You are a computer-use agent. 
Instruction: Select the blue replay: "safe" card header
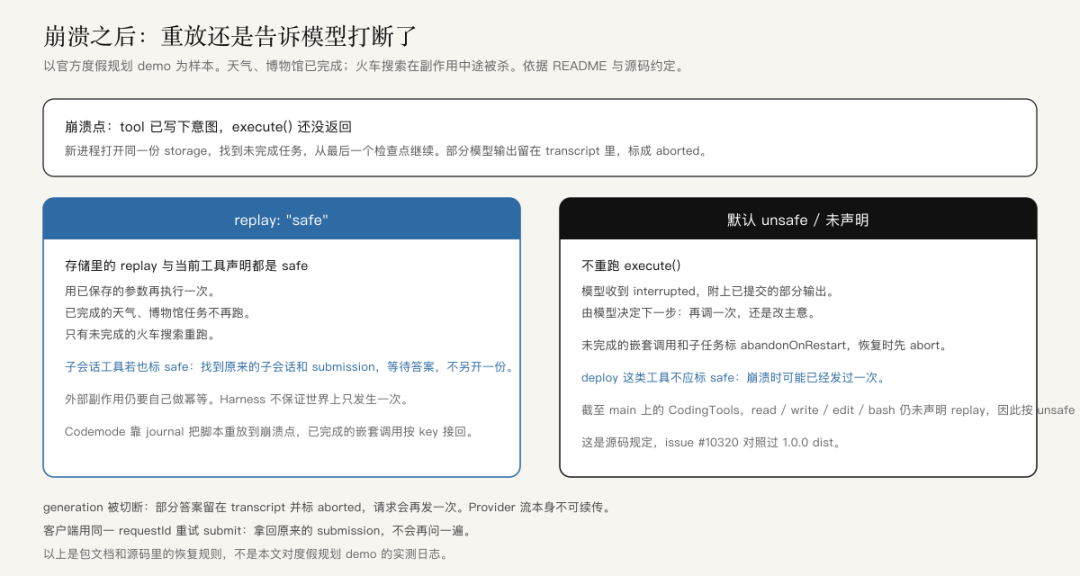[x=281, y=219]
